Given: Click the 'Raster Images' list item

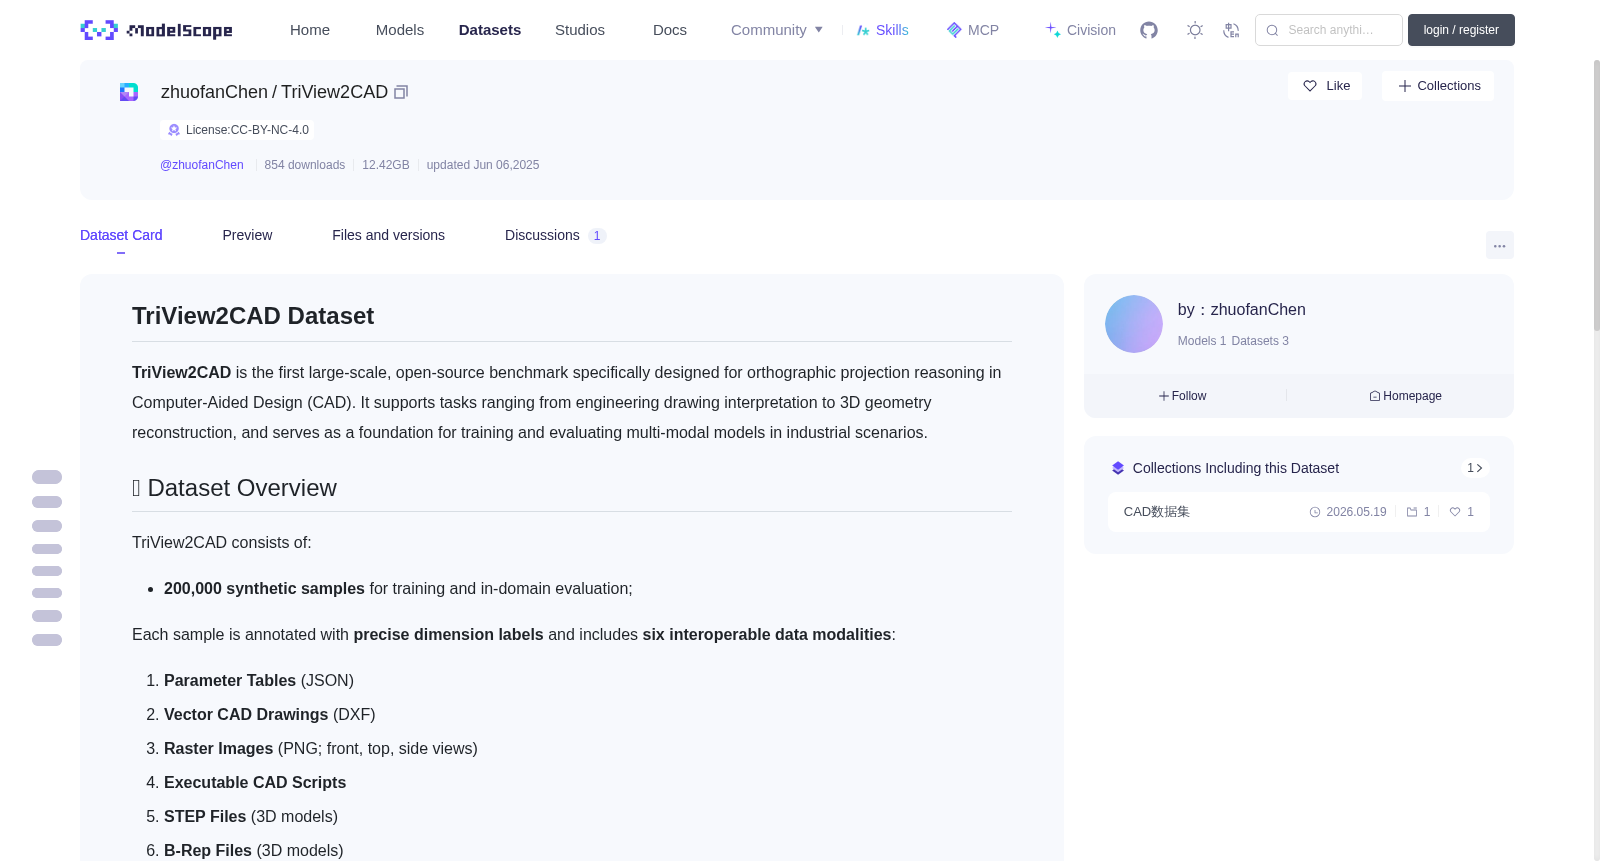Looking at the screenshot, I should tap(321, 749).
